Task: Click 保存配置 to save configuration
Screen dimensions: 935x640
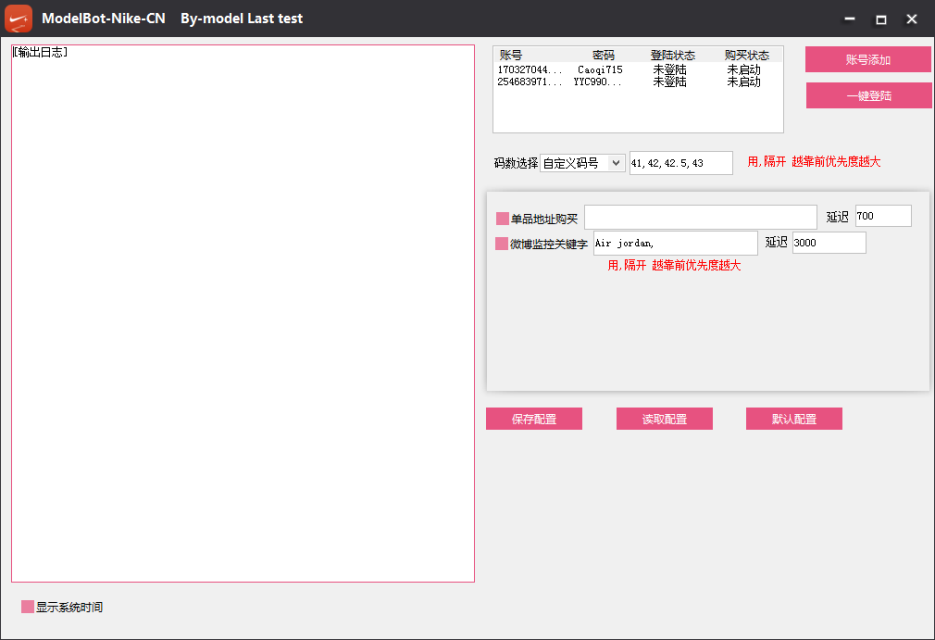Action: click(x=534, y=419)
